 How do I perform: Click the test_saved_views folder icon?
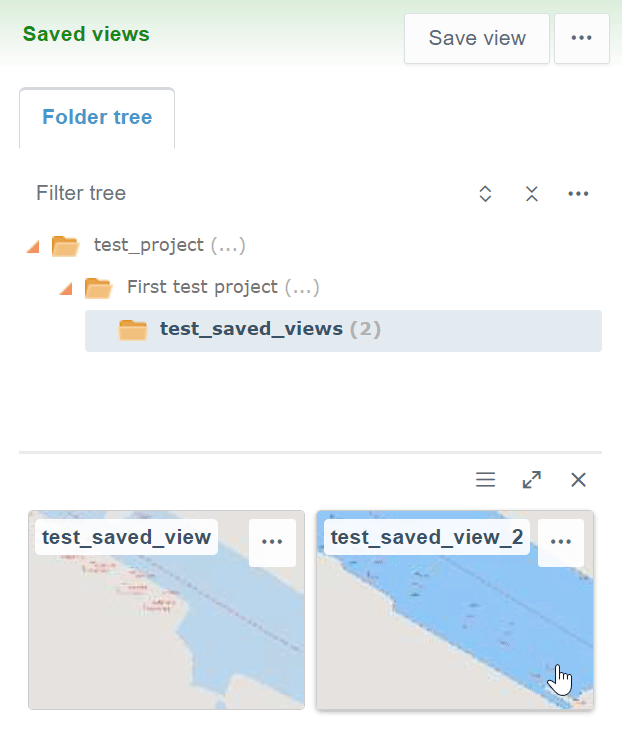point(133,329)
